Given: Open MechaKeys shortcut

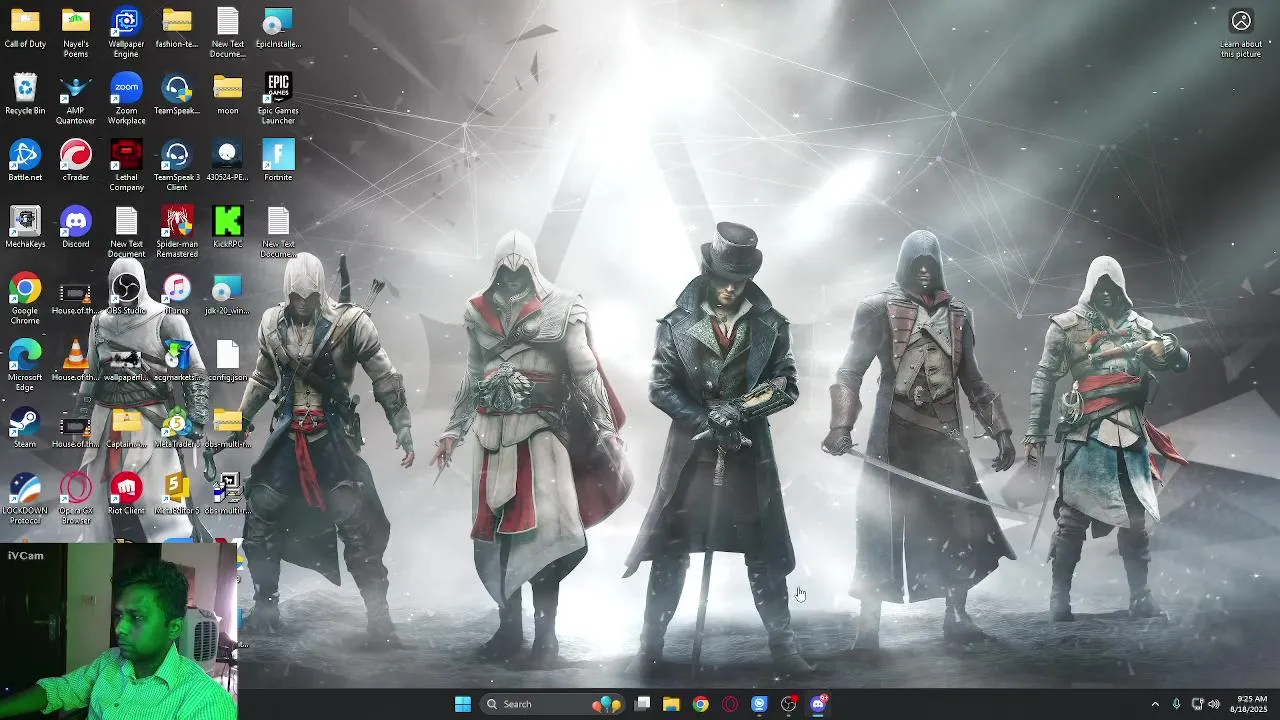Looking at the screenshot, I should pyautogui.click(x=25, y=227).
